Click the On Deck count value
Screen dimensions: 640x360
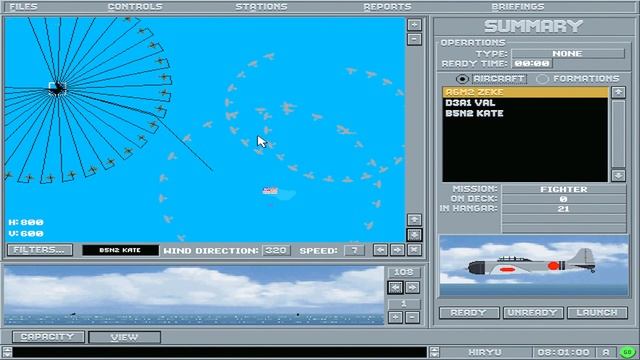tap(564, 199)
